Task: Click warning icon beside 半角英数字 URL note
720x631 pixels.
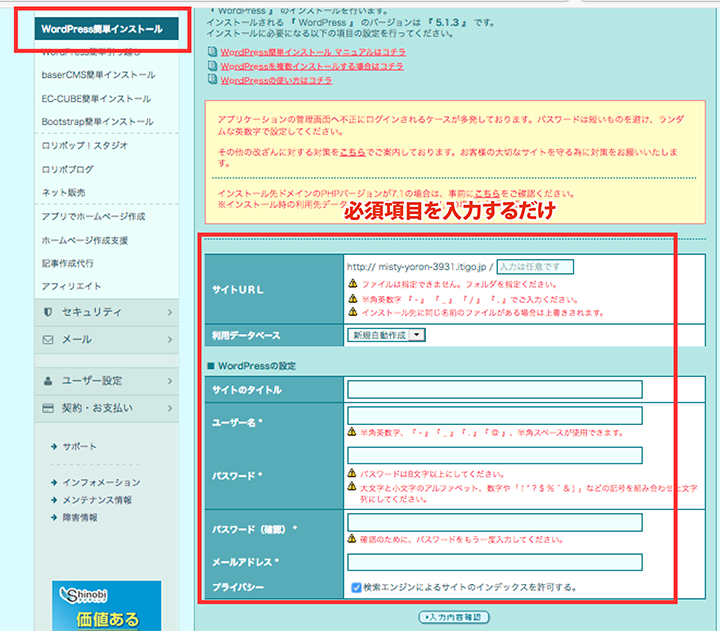Action: [x=353, y=299]
